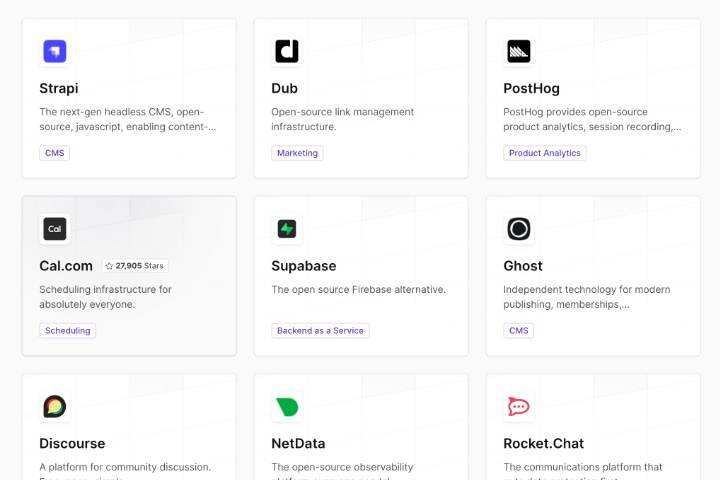720x480 pixels.
Task: Select the Product Analytics tag
Action: pyautogui.click(x=544, y=153)
